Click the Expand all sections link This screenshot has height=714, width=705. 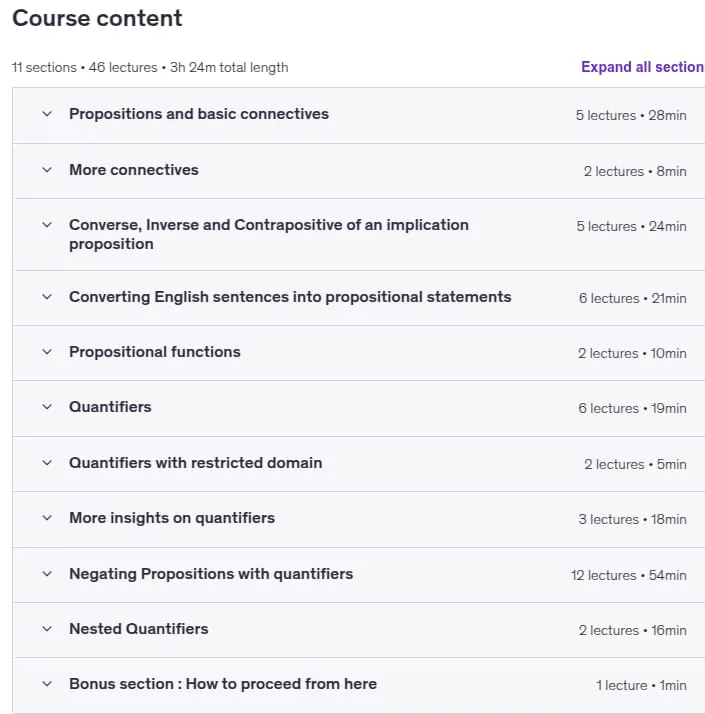click(x=643, y=67)
